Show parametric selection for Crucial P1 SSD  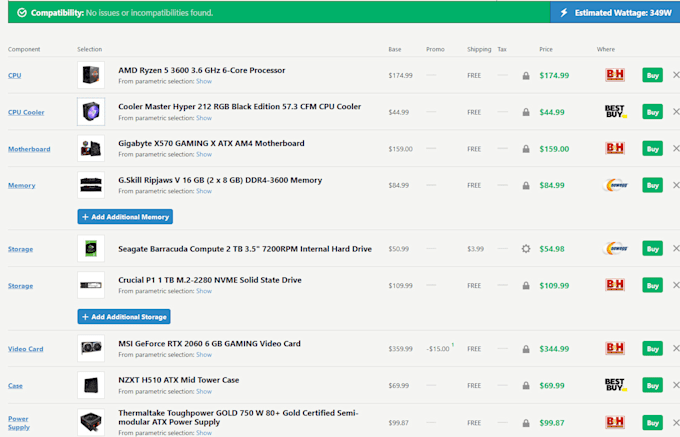pos(204,291)
